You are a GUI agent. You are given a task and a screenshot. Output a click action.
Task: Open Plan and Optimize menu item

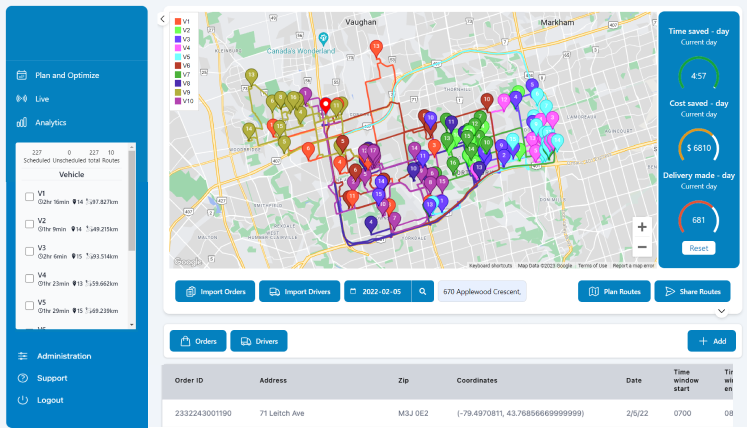(66, 75)
